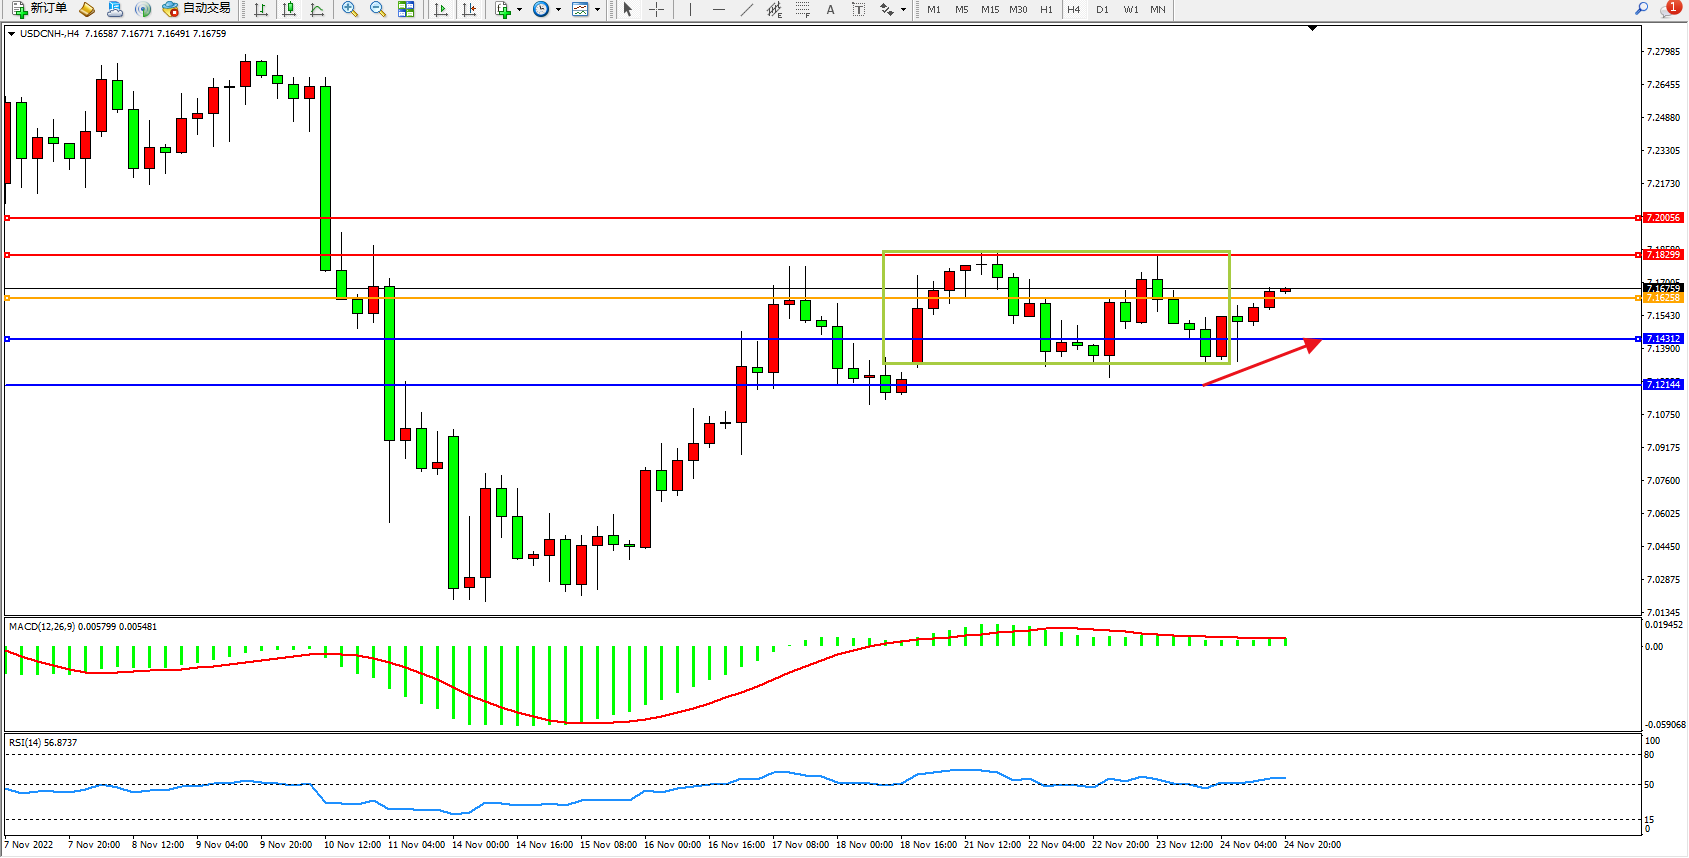Select the trendline drawing tool

746,9
